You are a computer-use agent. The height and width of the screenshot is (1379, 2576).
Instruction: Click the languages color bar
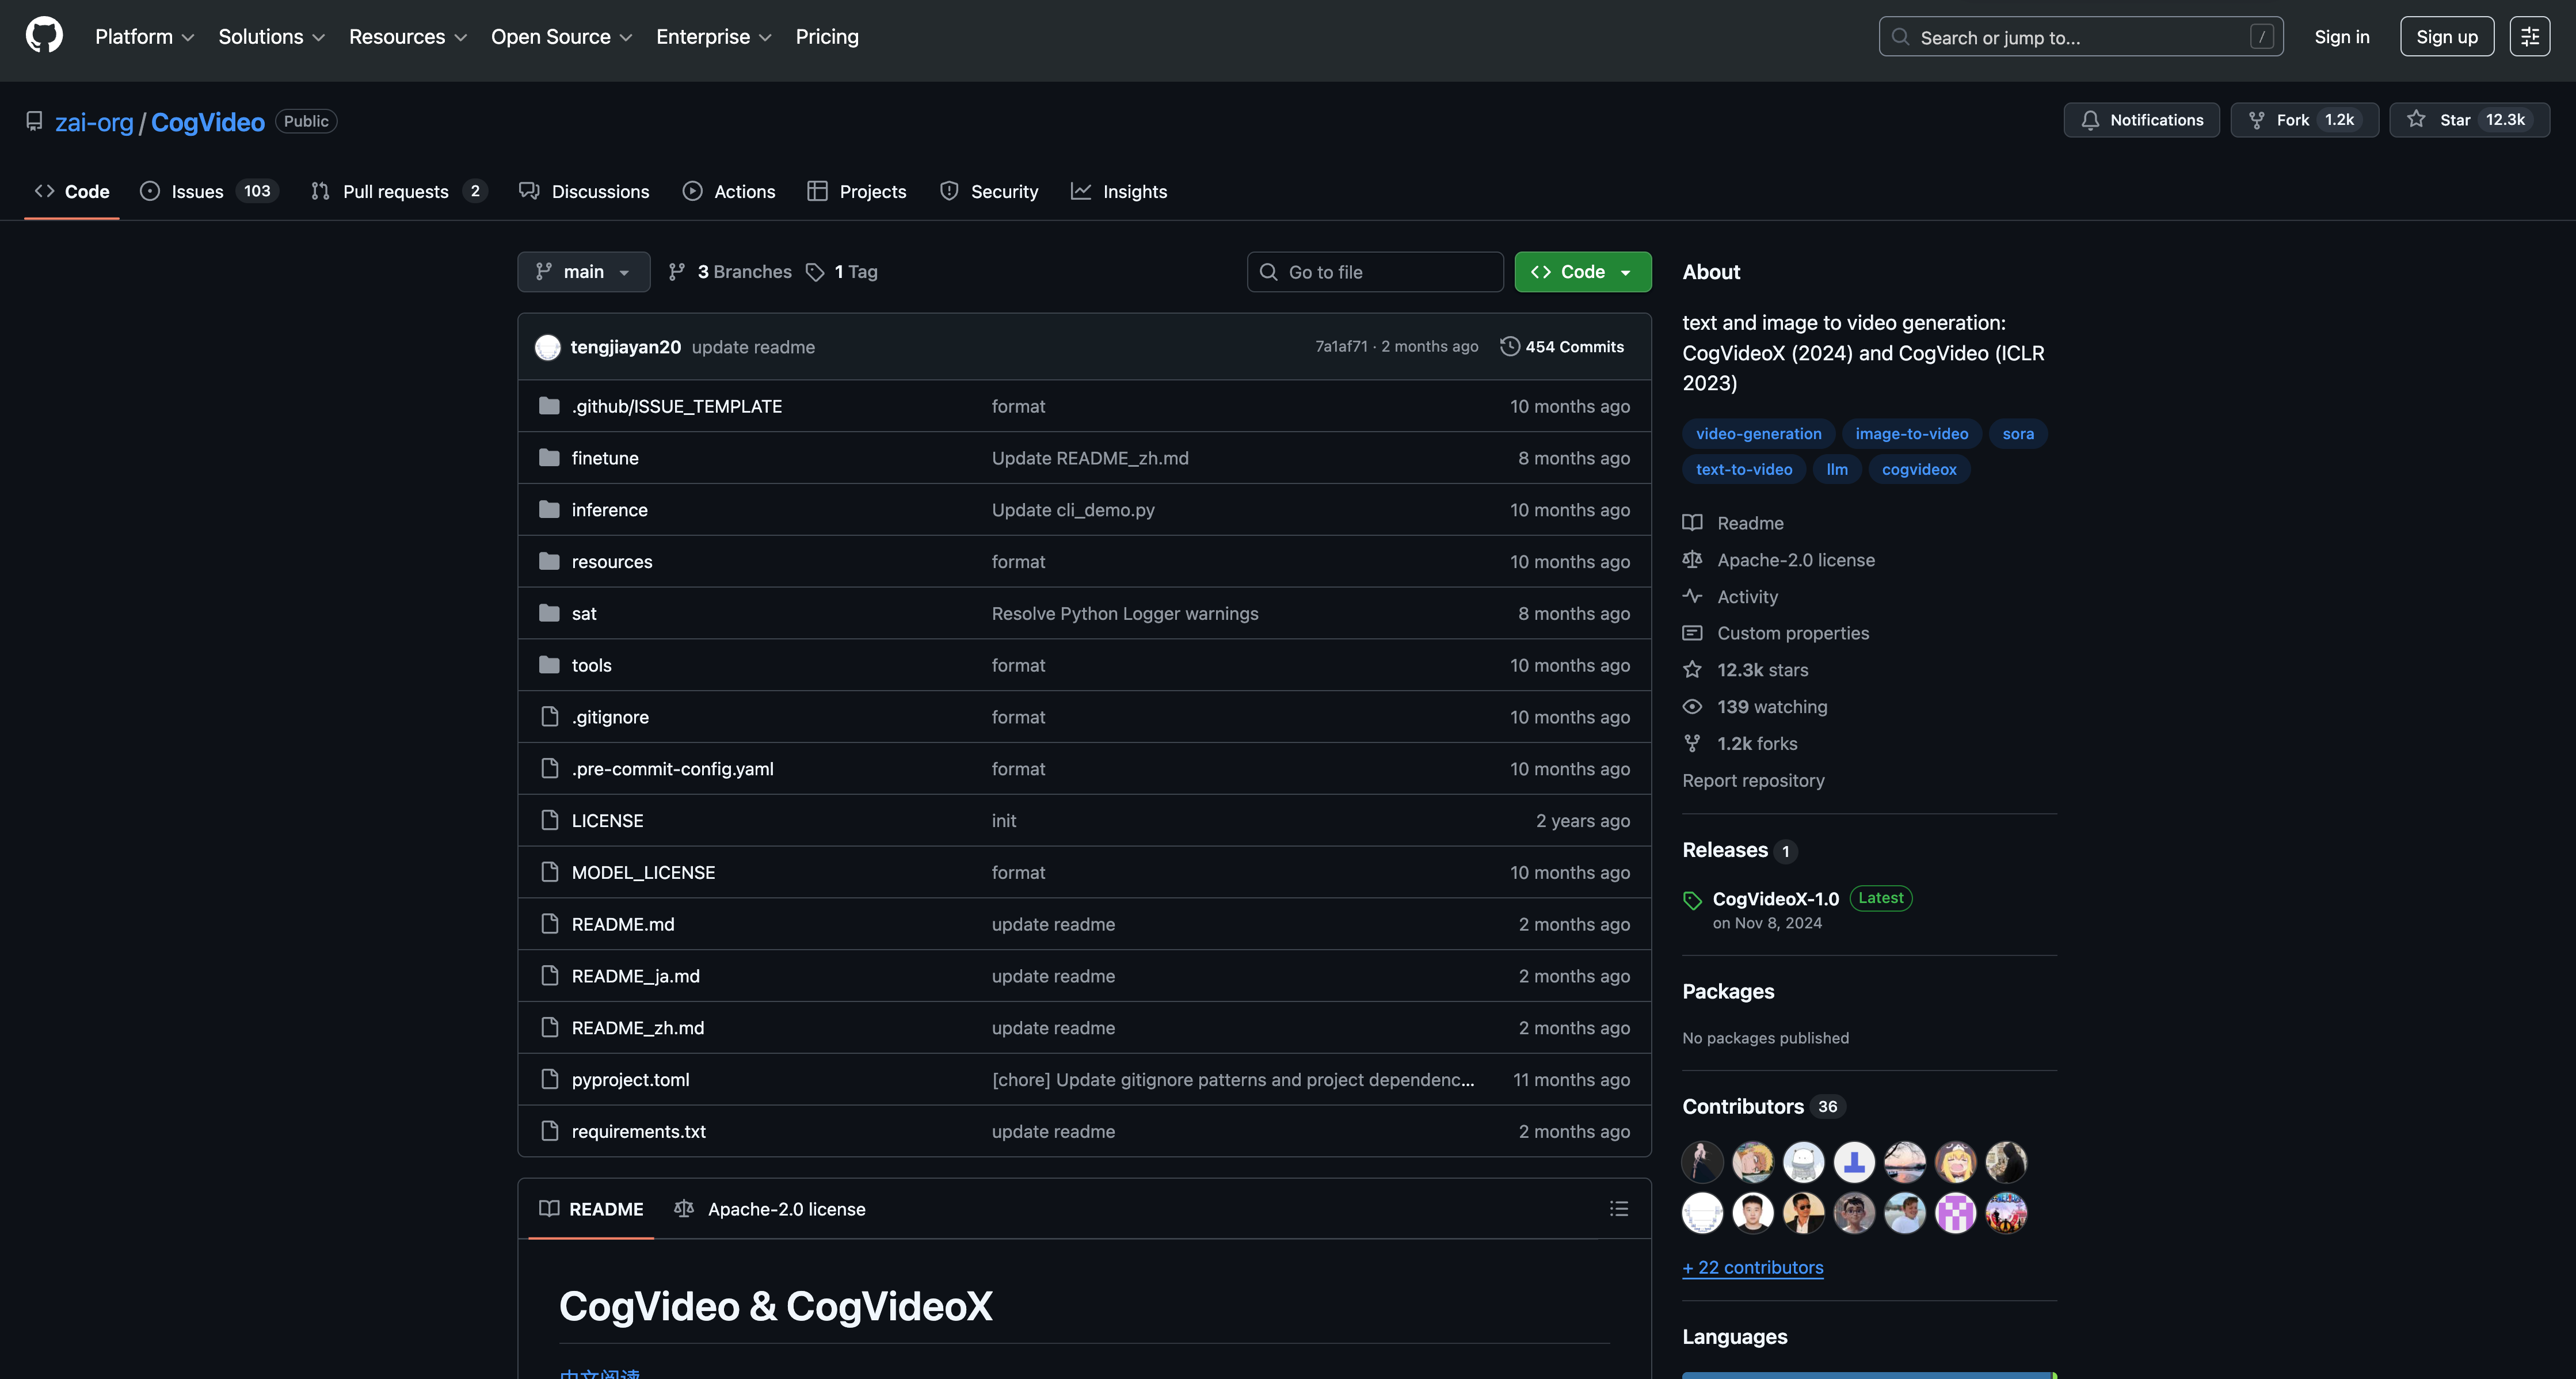coord(1867,1375)
